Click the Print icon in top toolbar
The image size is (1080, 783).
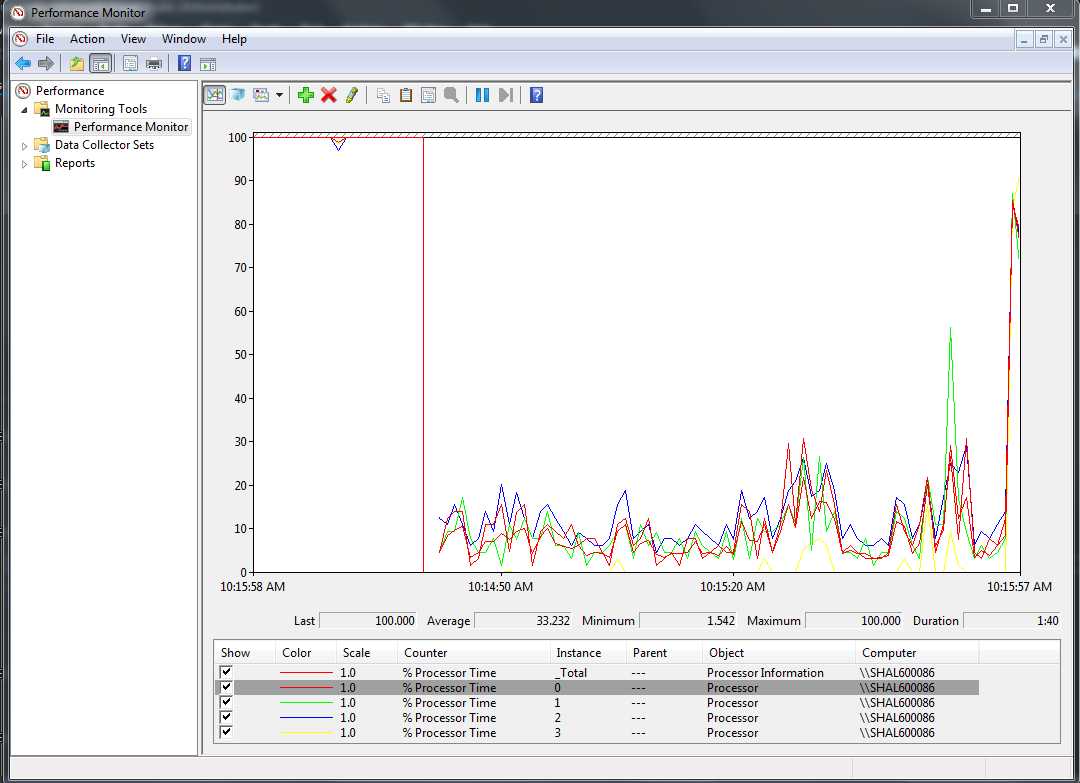coord(154,64)
